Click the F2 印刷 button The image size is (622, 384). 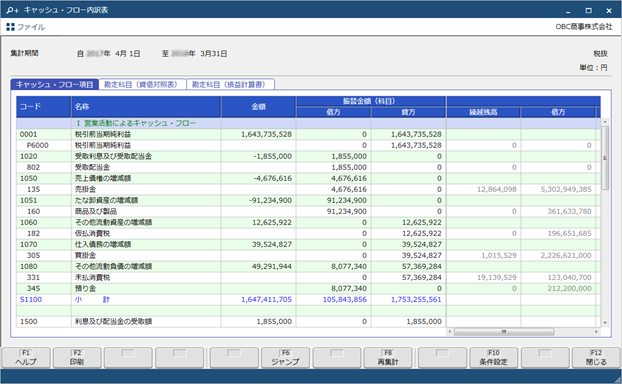pyautogui.click(x=77, y=357)
